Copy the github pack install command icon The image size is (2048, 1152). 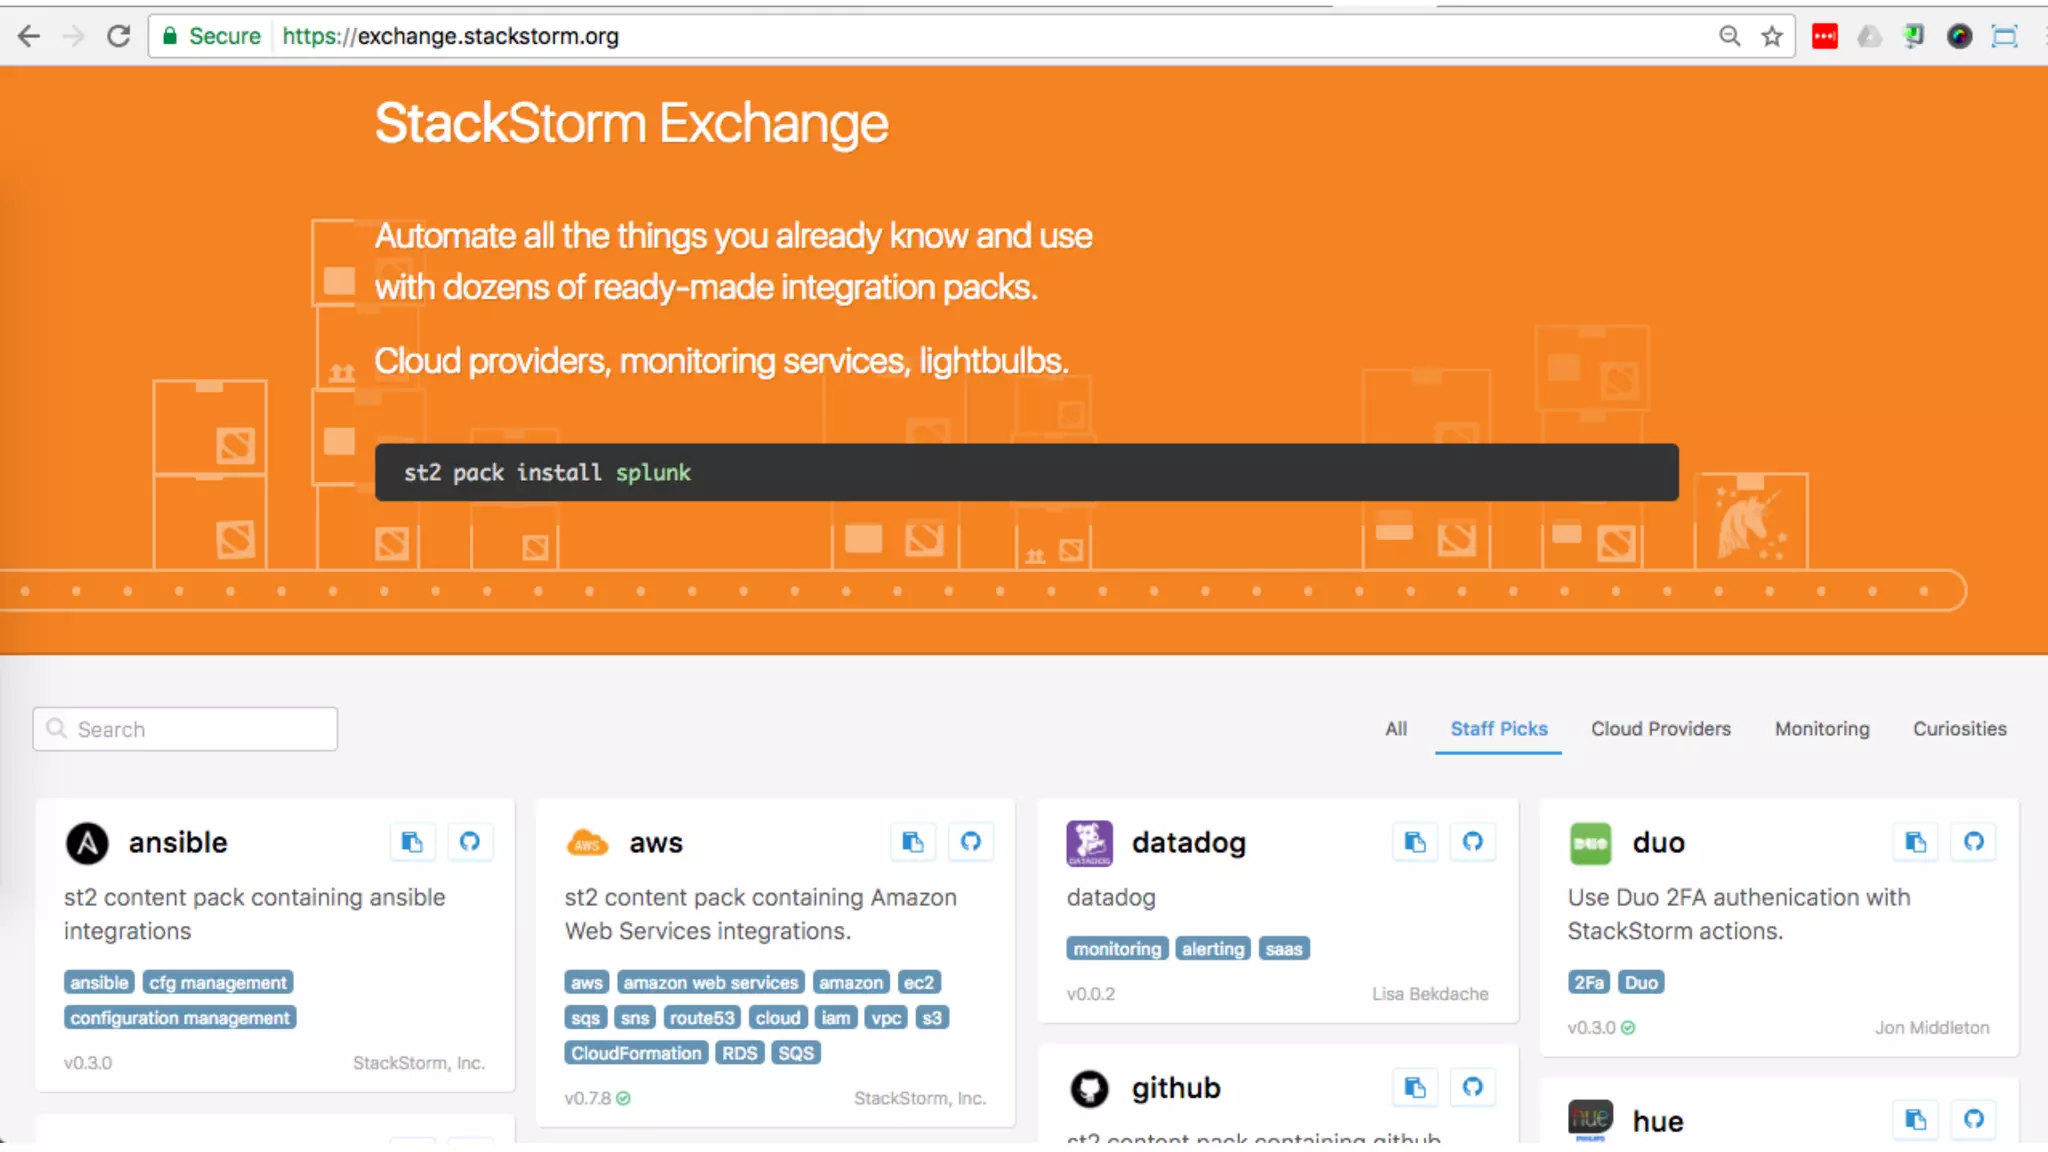pos(1415,1087)
